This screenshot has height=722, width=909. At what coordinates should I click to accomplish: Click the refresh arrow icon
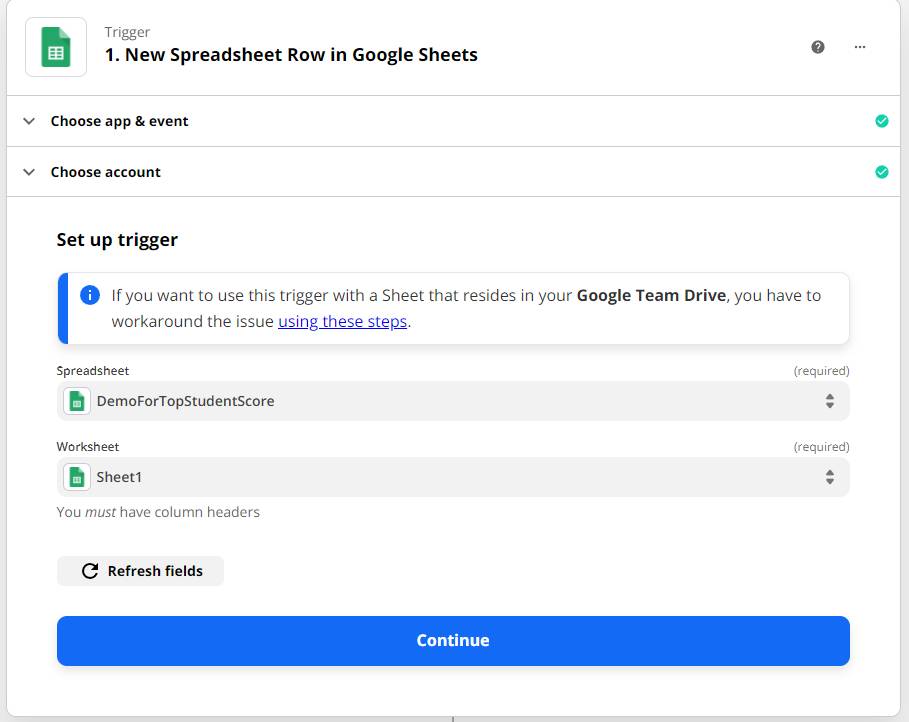(x=90, y=571)
